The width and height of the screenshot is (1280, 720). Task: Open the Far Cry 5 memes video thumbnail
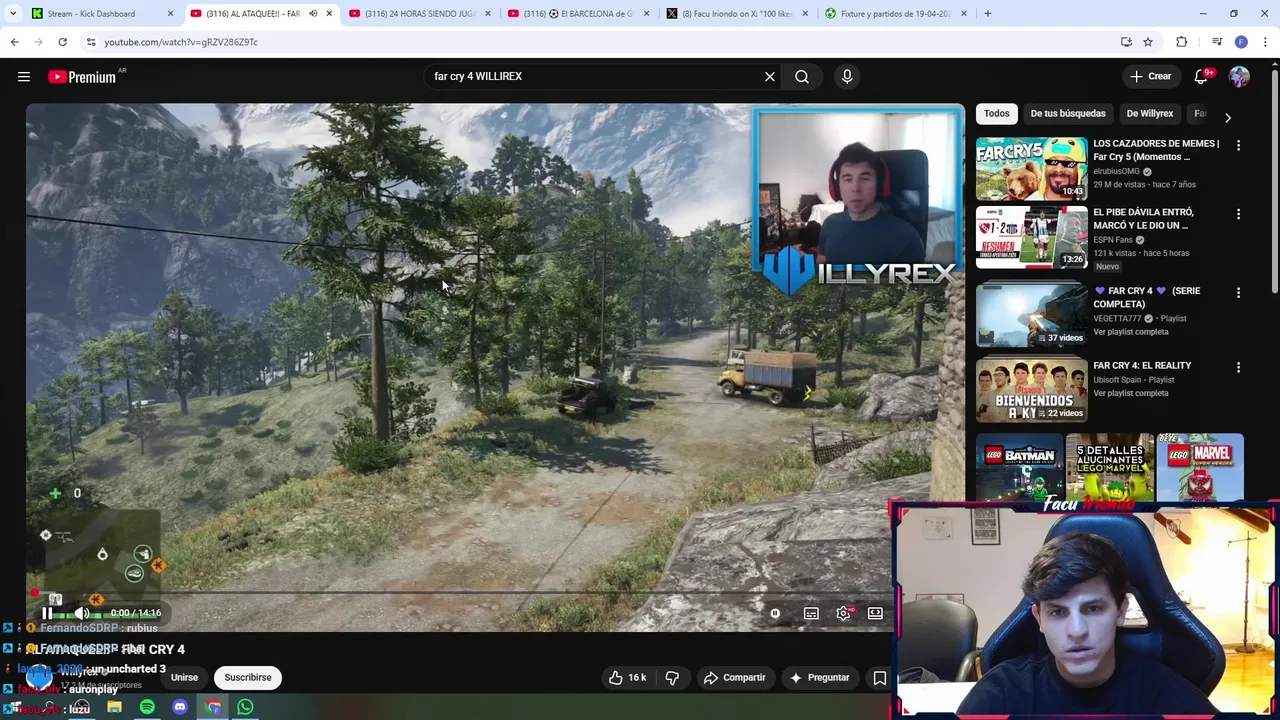(x=1031, y=169)
